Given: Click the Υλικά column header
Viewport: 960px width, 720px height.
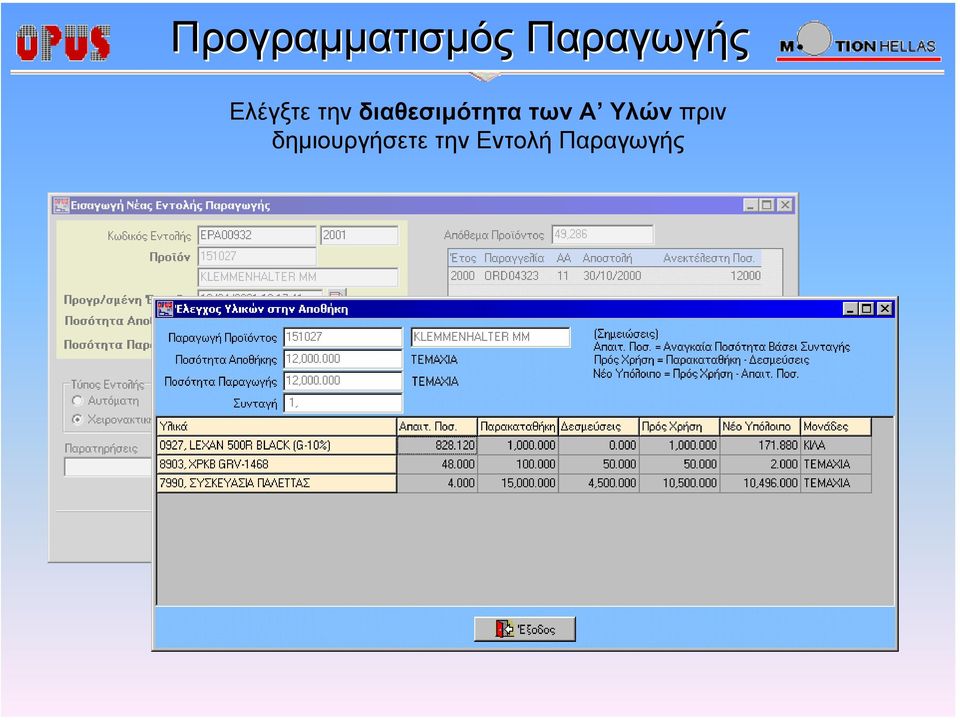Looking at the screenshot, I should click(277, 426).
